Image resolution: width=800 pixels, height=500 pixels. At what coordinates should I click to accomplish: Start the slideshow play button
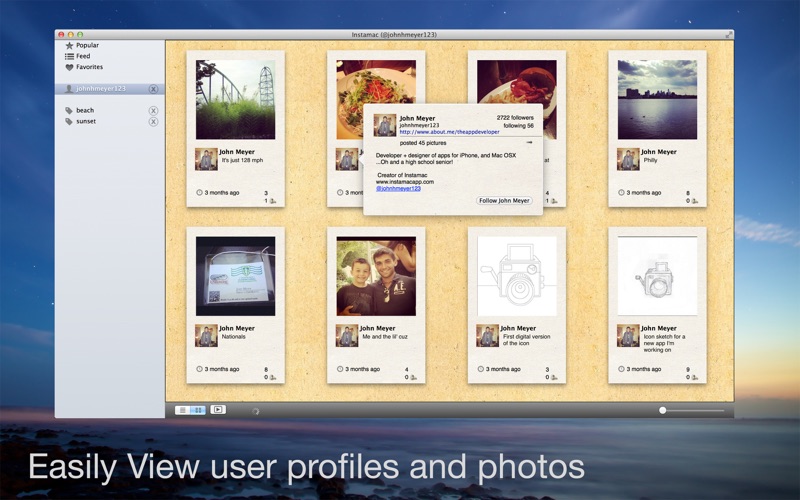tap(218, 409)
